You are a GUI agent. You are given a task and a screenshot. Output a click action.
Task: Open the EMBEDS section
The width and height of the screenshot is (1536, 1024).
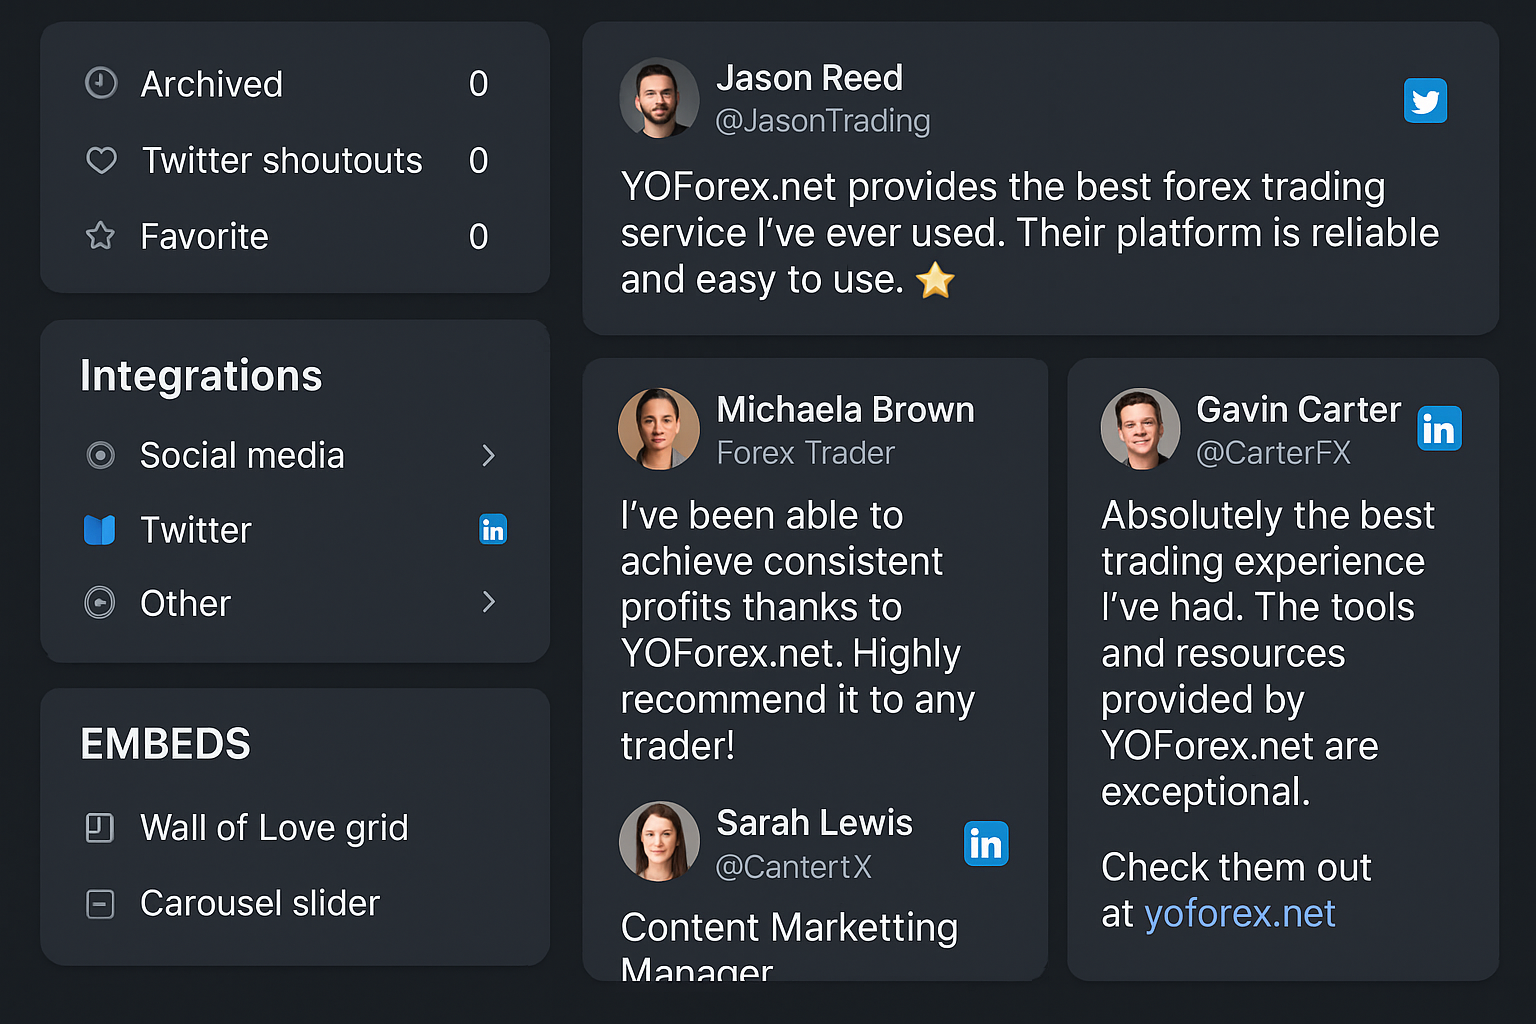click(x=165, y=743)
